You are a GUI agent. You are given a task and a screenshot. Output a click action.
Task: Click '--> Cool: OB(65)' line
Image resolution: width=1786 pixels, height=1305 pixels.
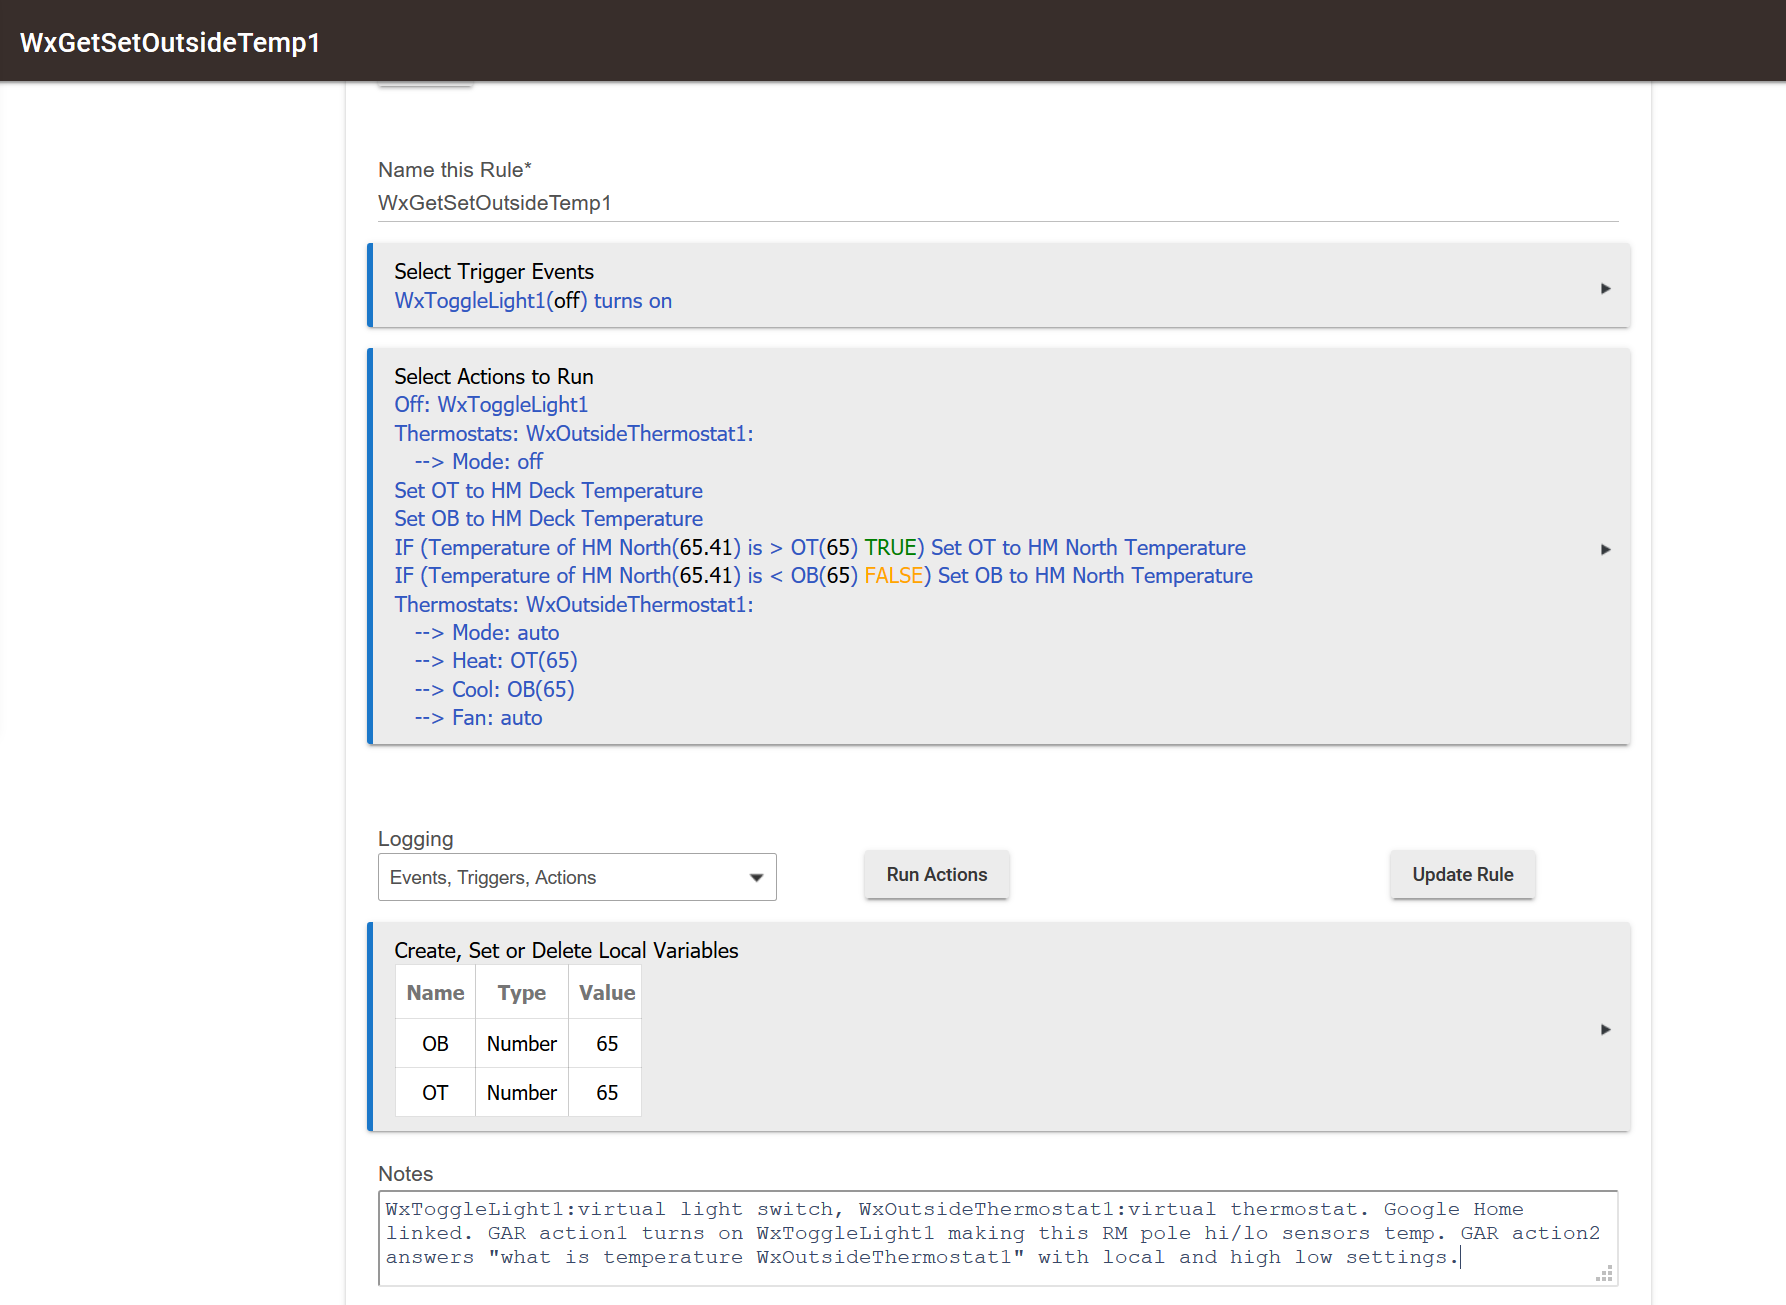(x=495, y=690)
